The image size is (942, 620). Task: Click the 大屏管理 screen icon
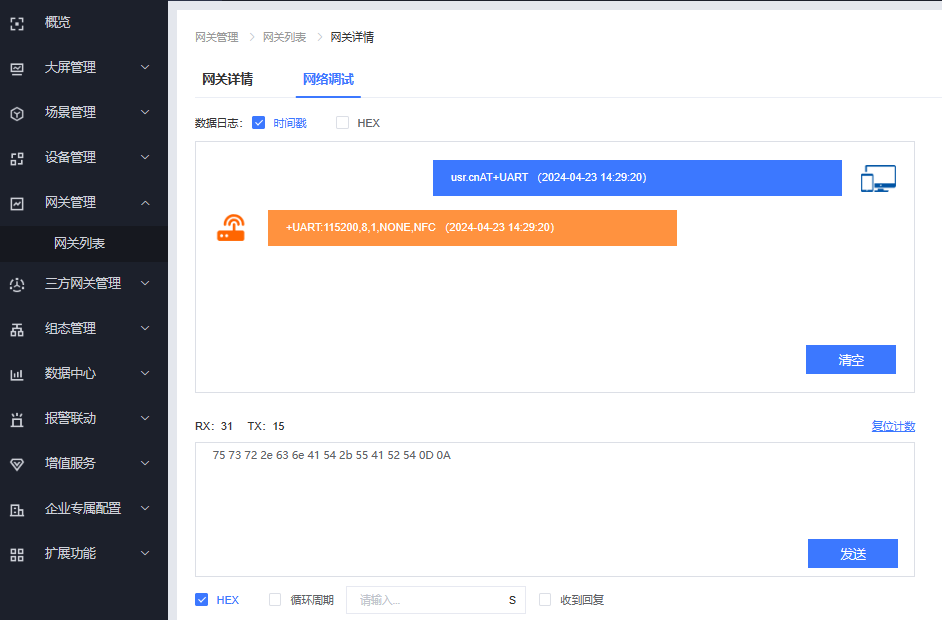click(17, 68)
